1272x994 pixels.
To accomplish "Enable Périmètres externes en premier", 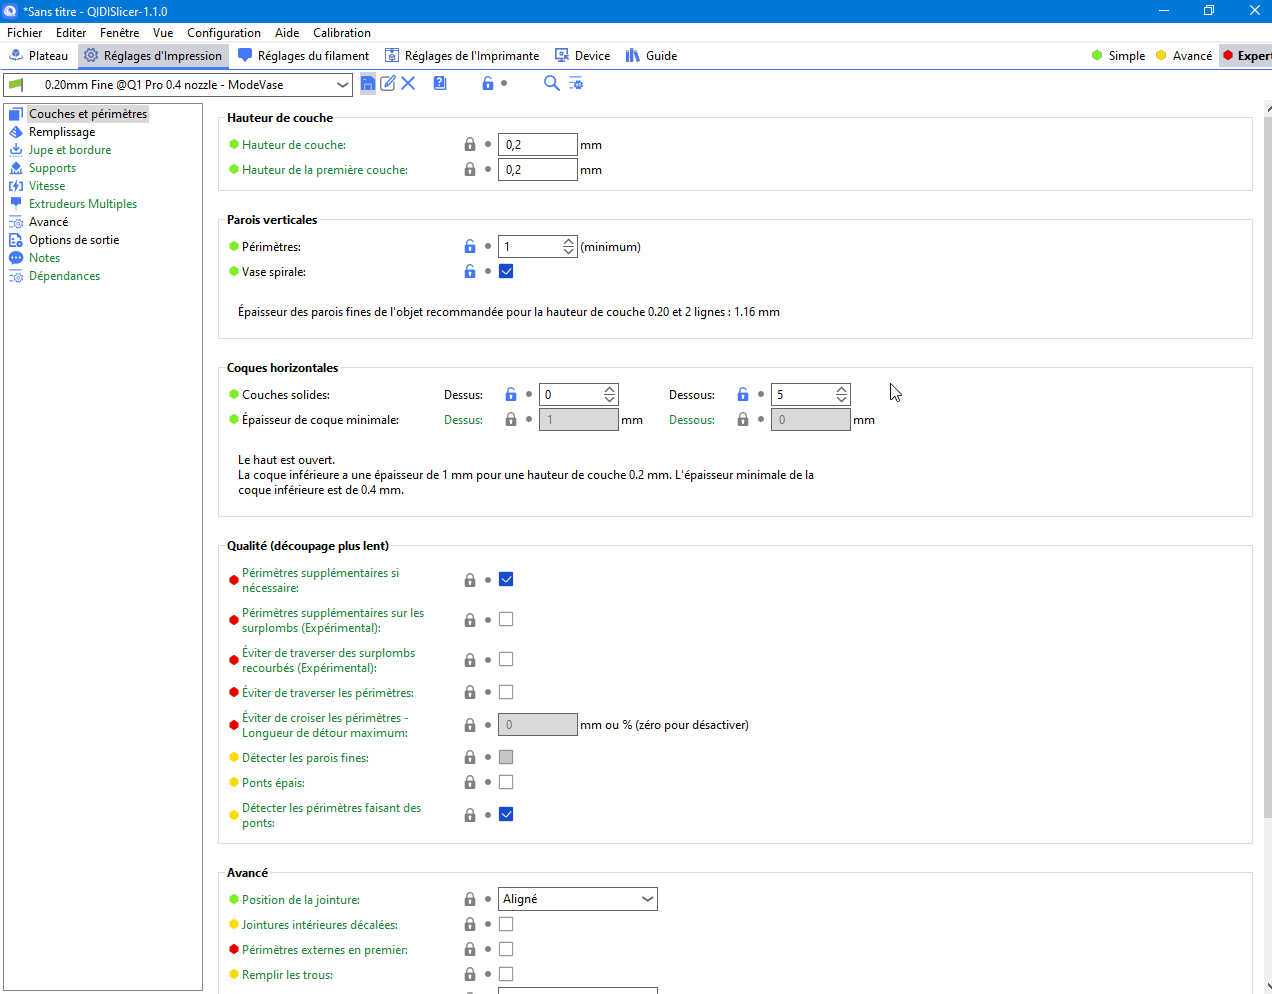I will coord(506,949).
